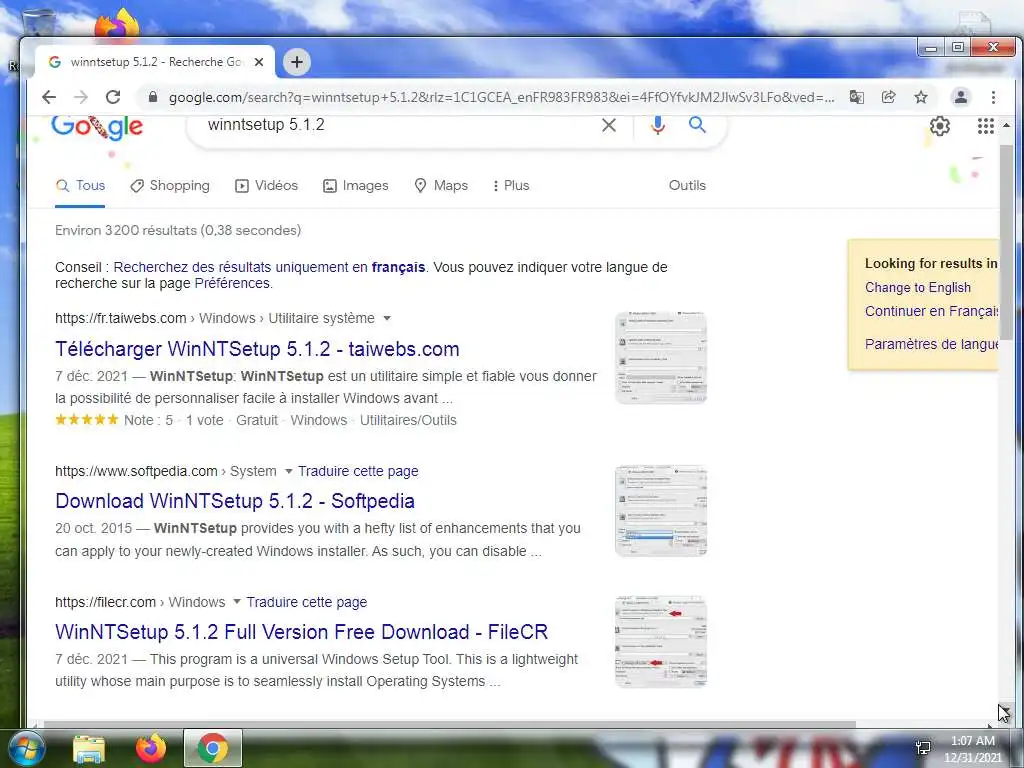Open the FileCR result thumbnail
The image size is (1024, 768).
point(661,641)
